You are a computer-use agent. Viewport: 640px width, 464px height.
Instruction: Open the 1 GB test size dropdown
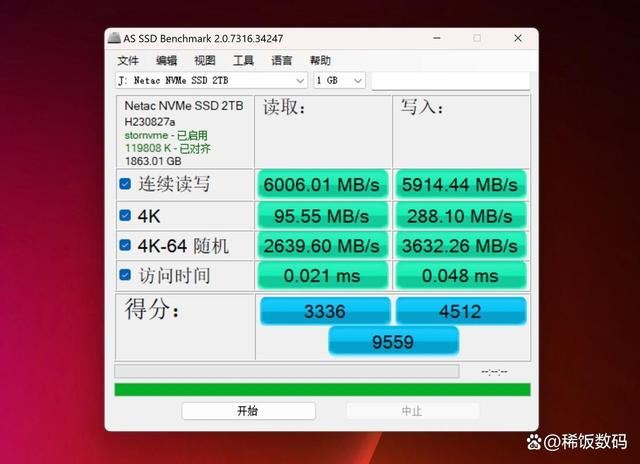point(339,80)
